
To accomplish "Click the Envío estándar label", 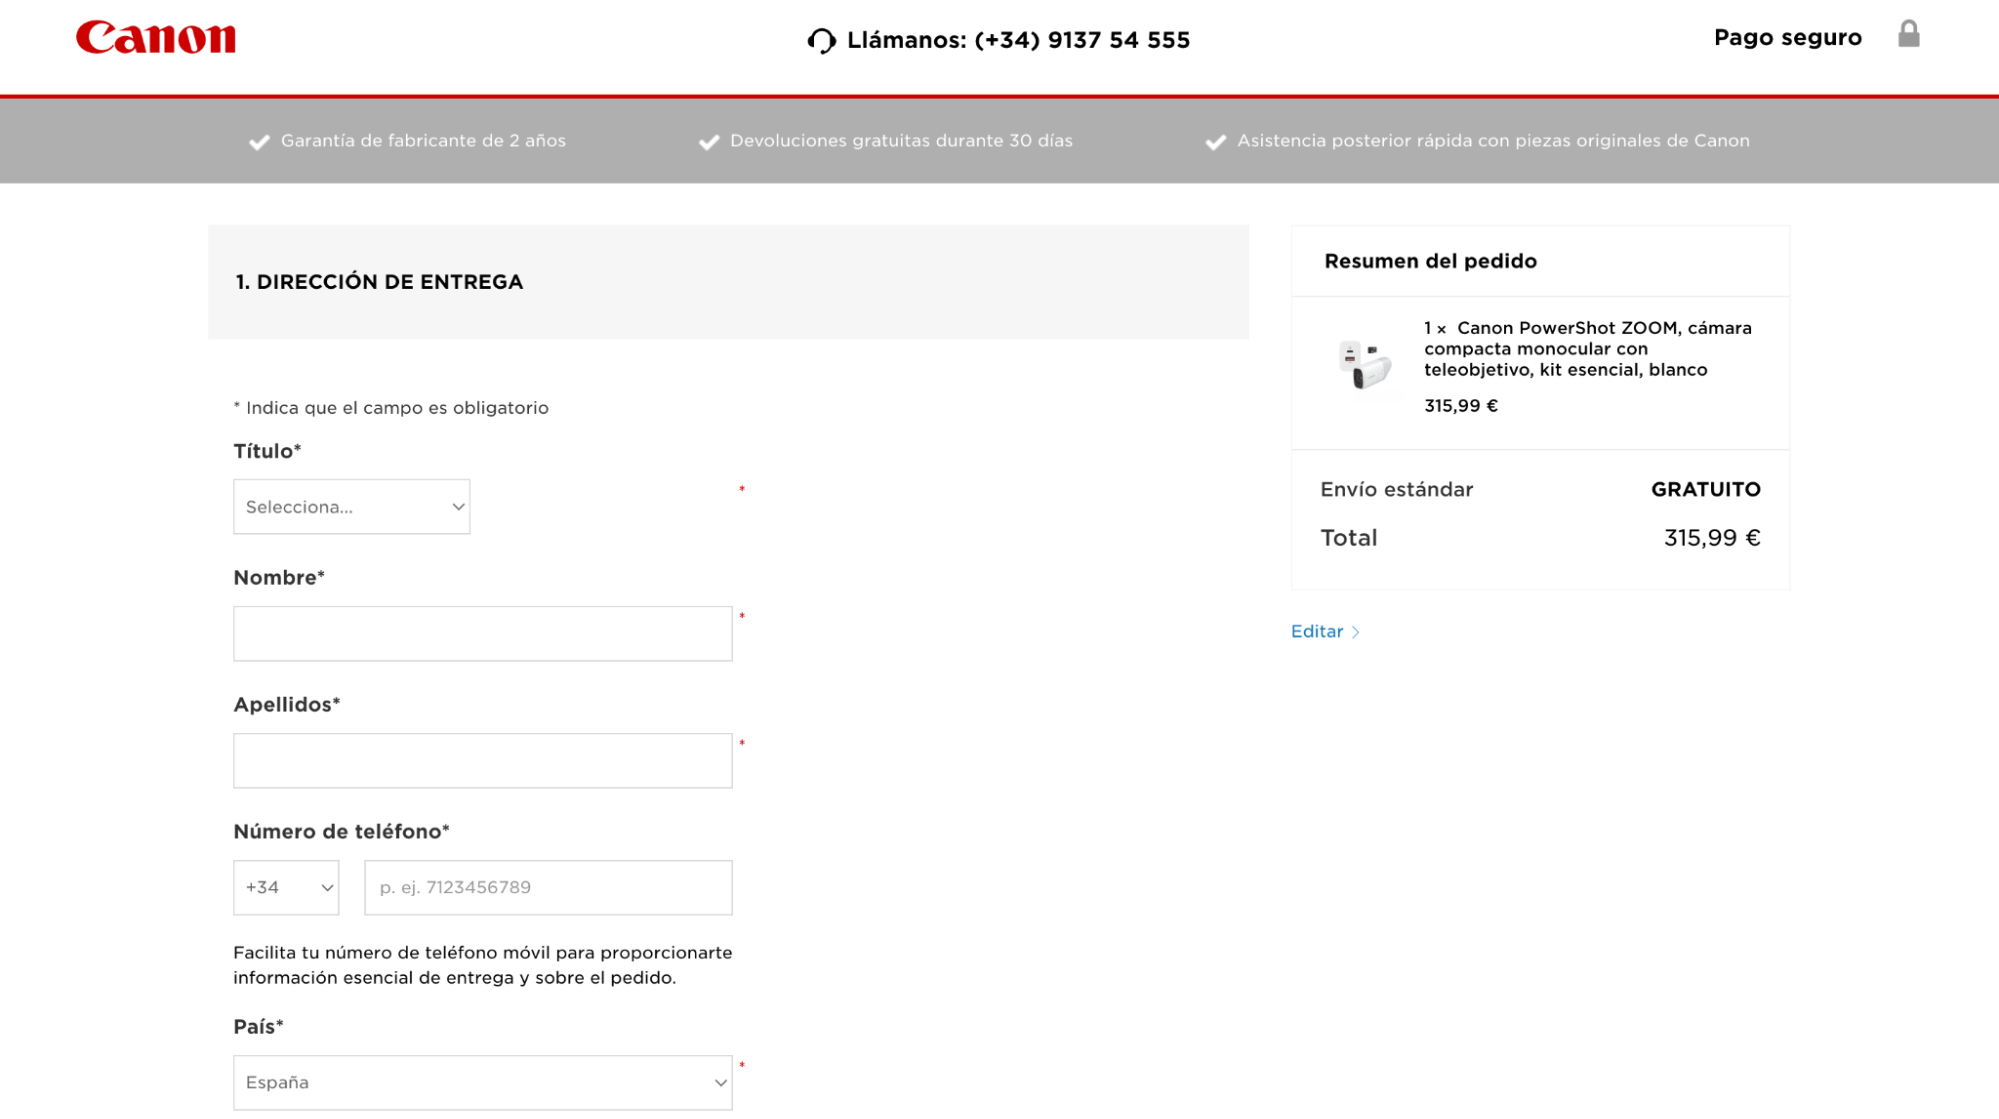I will [1396, 490].
